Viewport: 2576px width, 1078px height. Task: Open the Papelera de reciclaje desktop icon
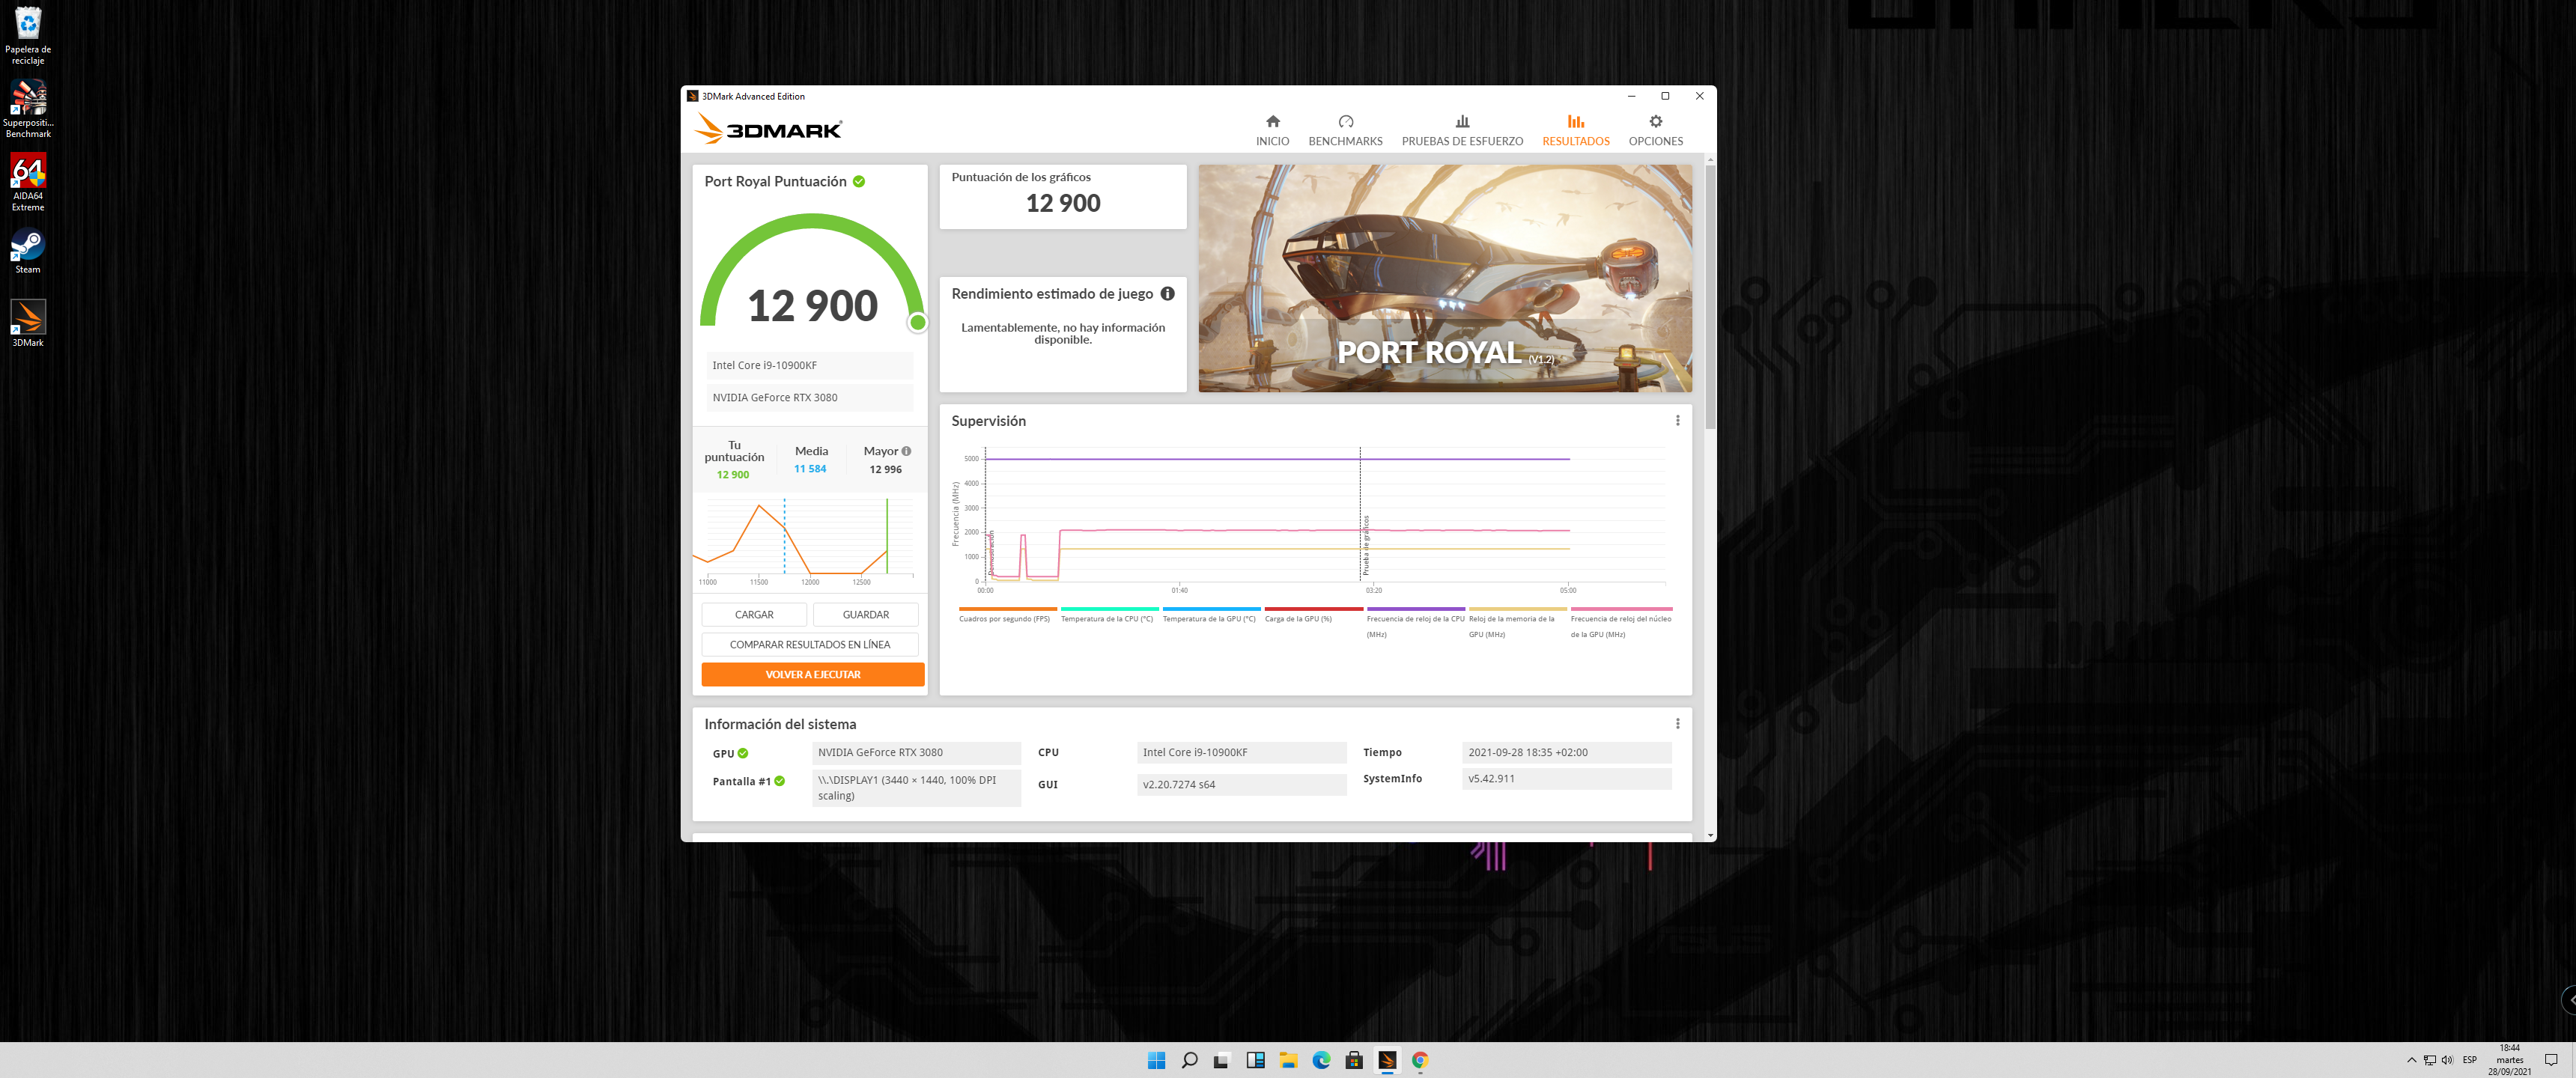(x=28, y=35)
